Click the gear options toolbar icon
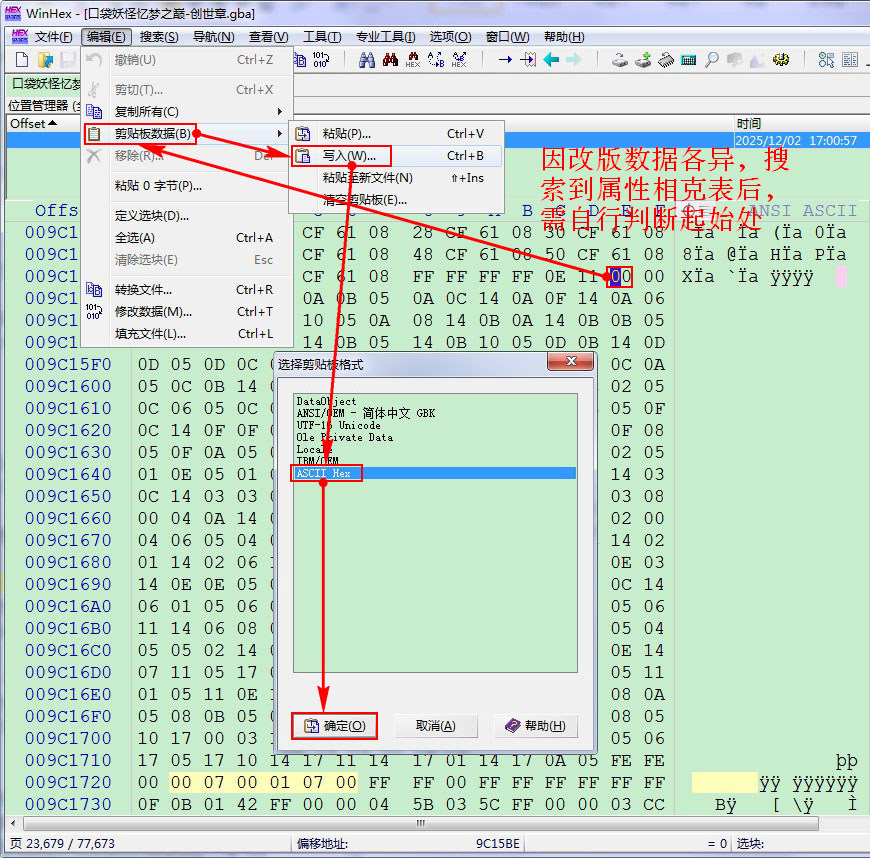 click(x=781, y=59)
